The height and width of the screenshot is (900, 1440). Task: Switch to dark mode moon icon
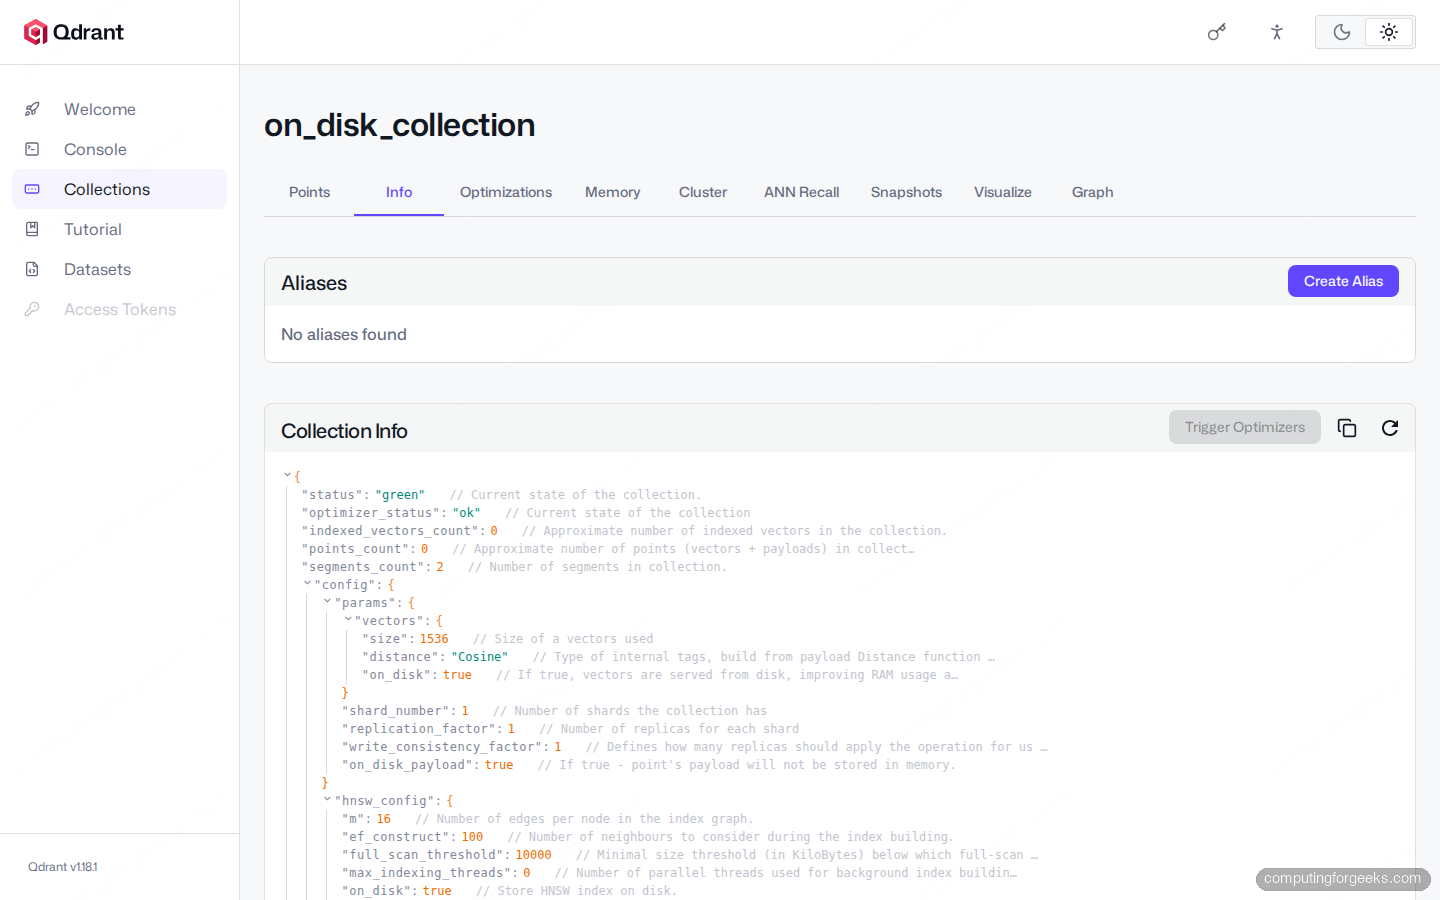[1342, 32]
